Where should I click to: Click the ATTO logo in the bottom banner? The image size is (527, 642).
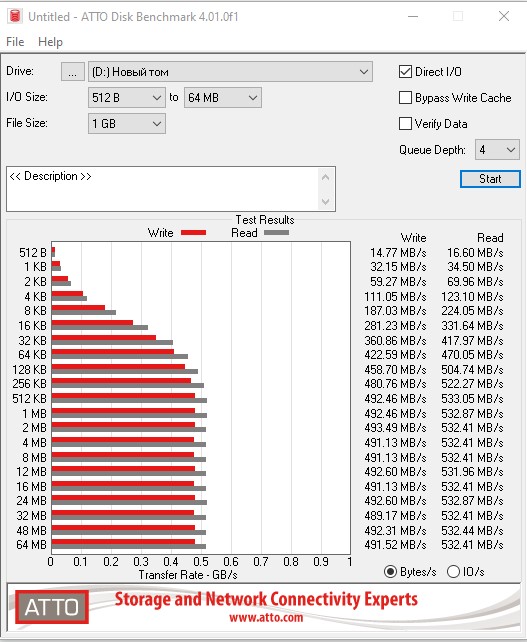(x=52, y=607)
